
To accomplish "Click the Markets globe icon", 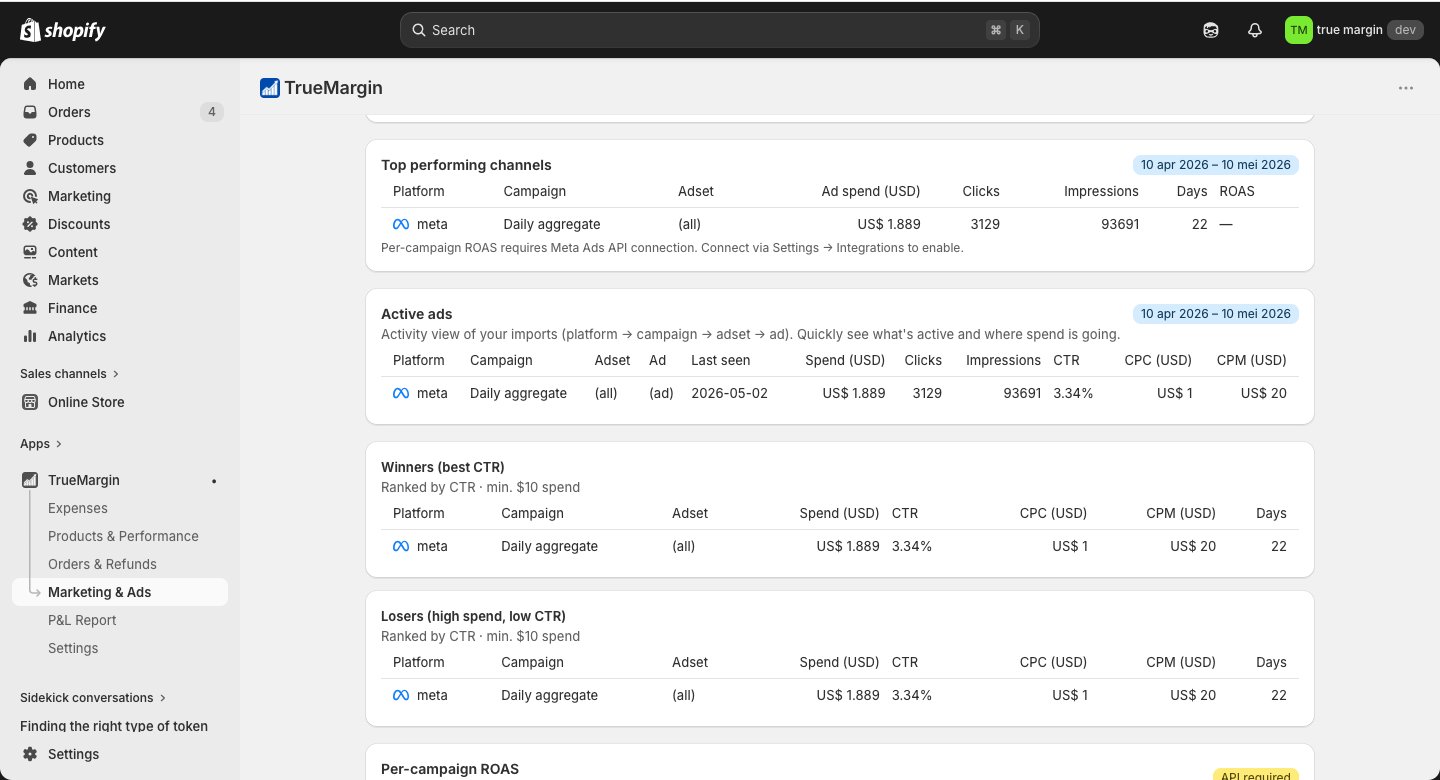I will pyautogui.click(x=30, y=280).
